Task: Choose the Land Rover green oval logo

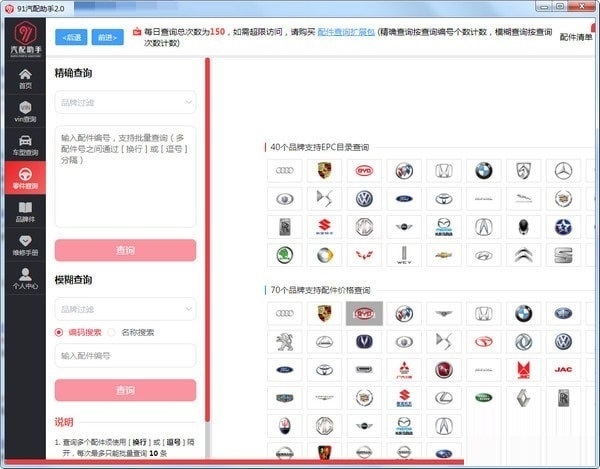Action: click(x=484, y=397)
